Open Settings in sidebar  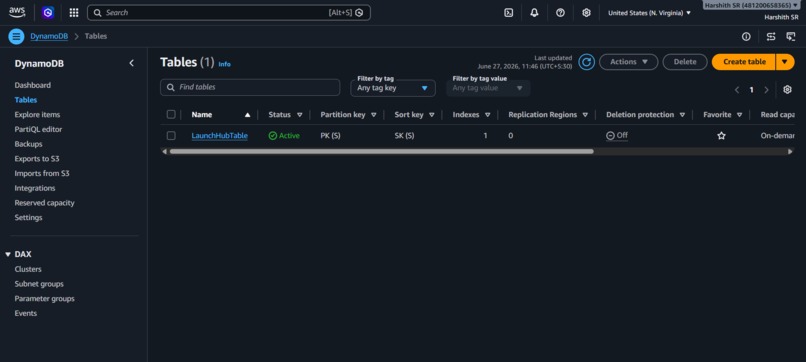pyautogui.click(x=28, y=218)
